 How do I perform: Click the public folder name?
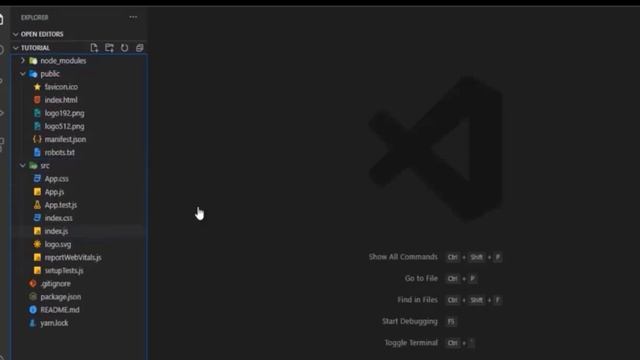50,74
